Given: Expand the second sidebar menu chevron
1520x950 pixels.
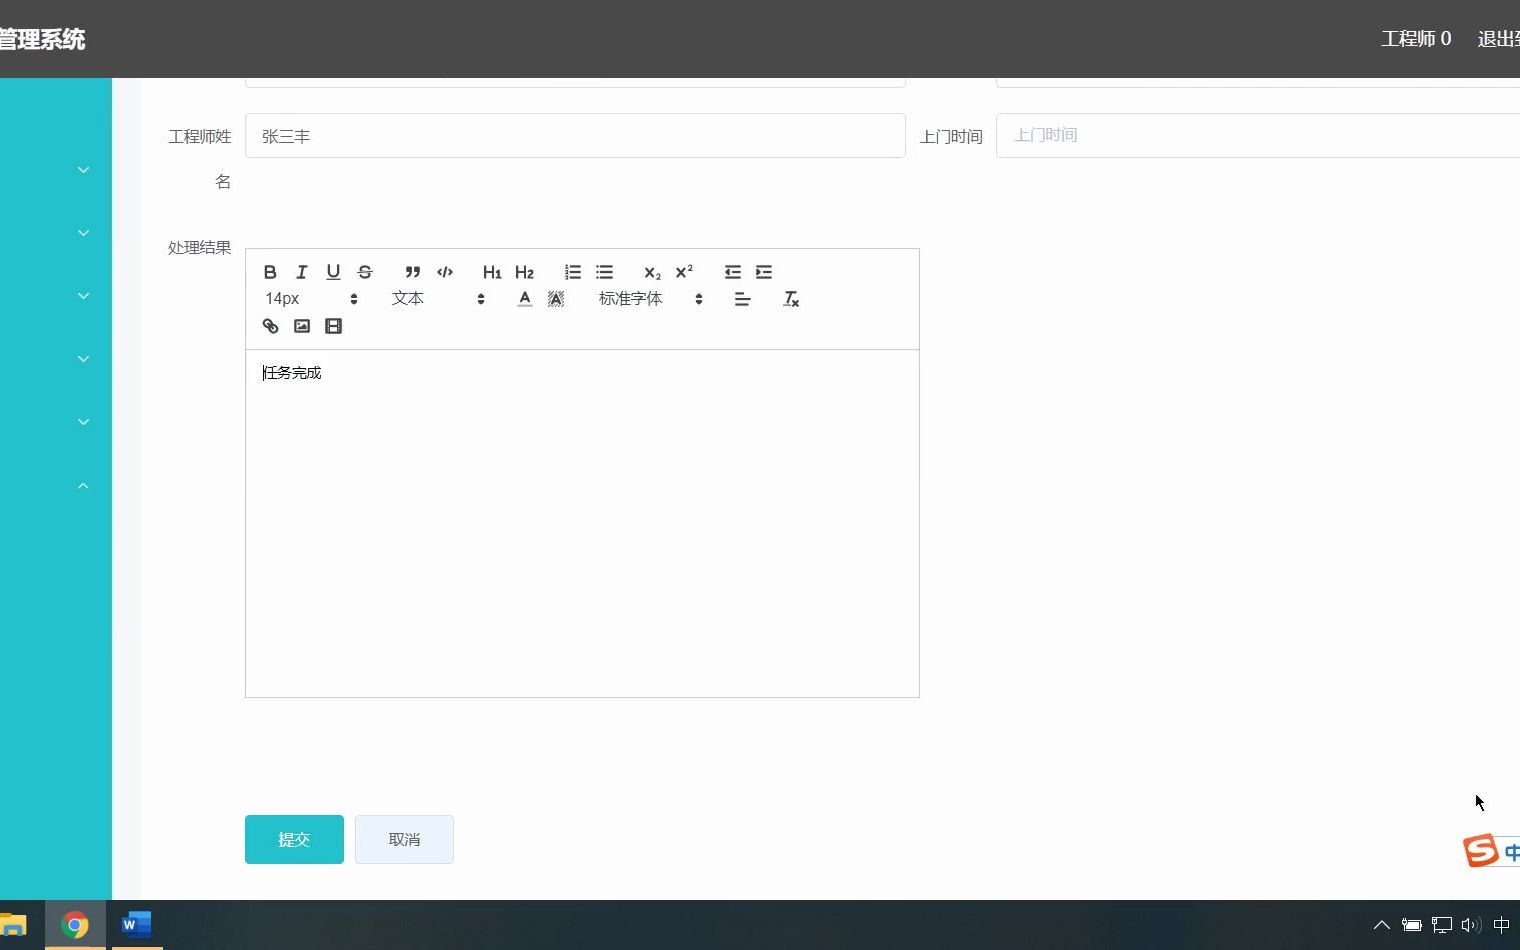Looking at the screenshot, I should coord(84,233).
